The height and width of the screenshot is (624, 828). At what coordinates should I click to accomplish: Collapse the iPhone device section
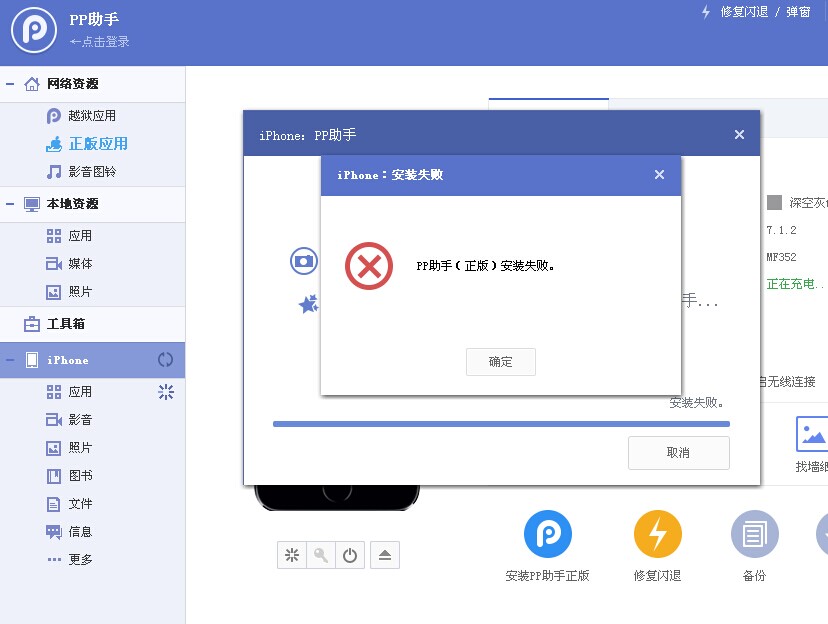(x=10, y=360)
